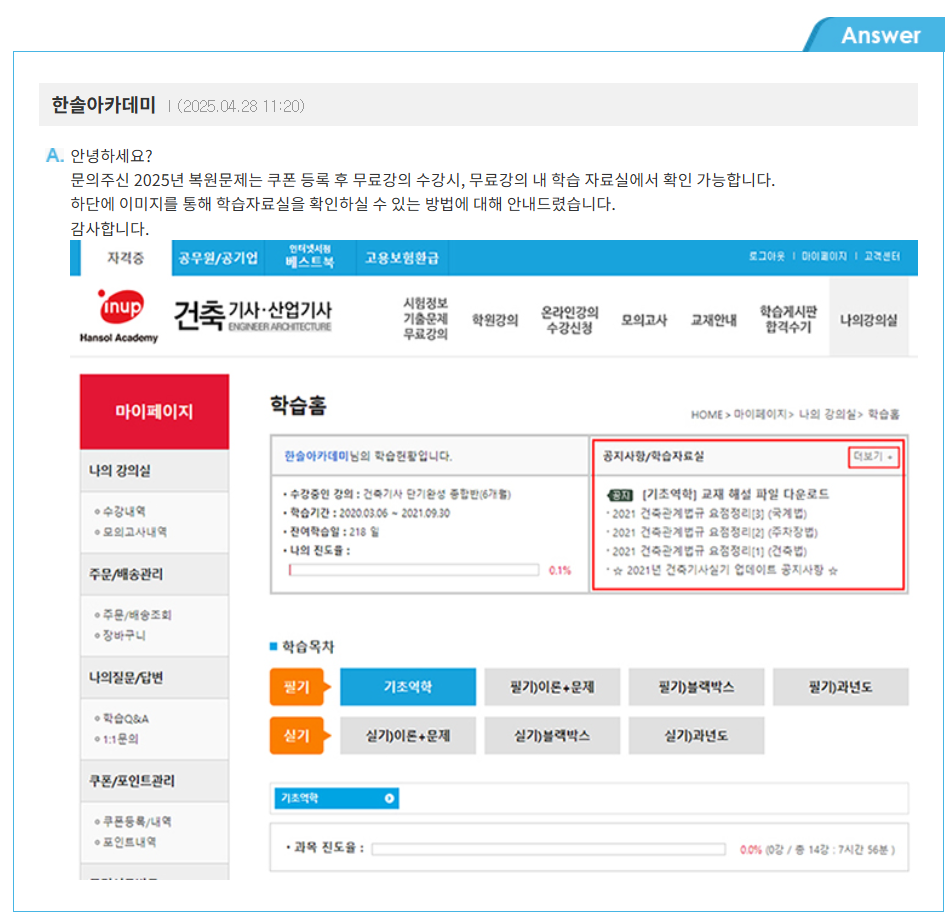The image size is (950, 917).
Task: Select the 실기)블랙박스 tab
Action: (x=552, y=735)
